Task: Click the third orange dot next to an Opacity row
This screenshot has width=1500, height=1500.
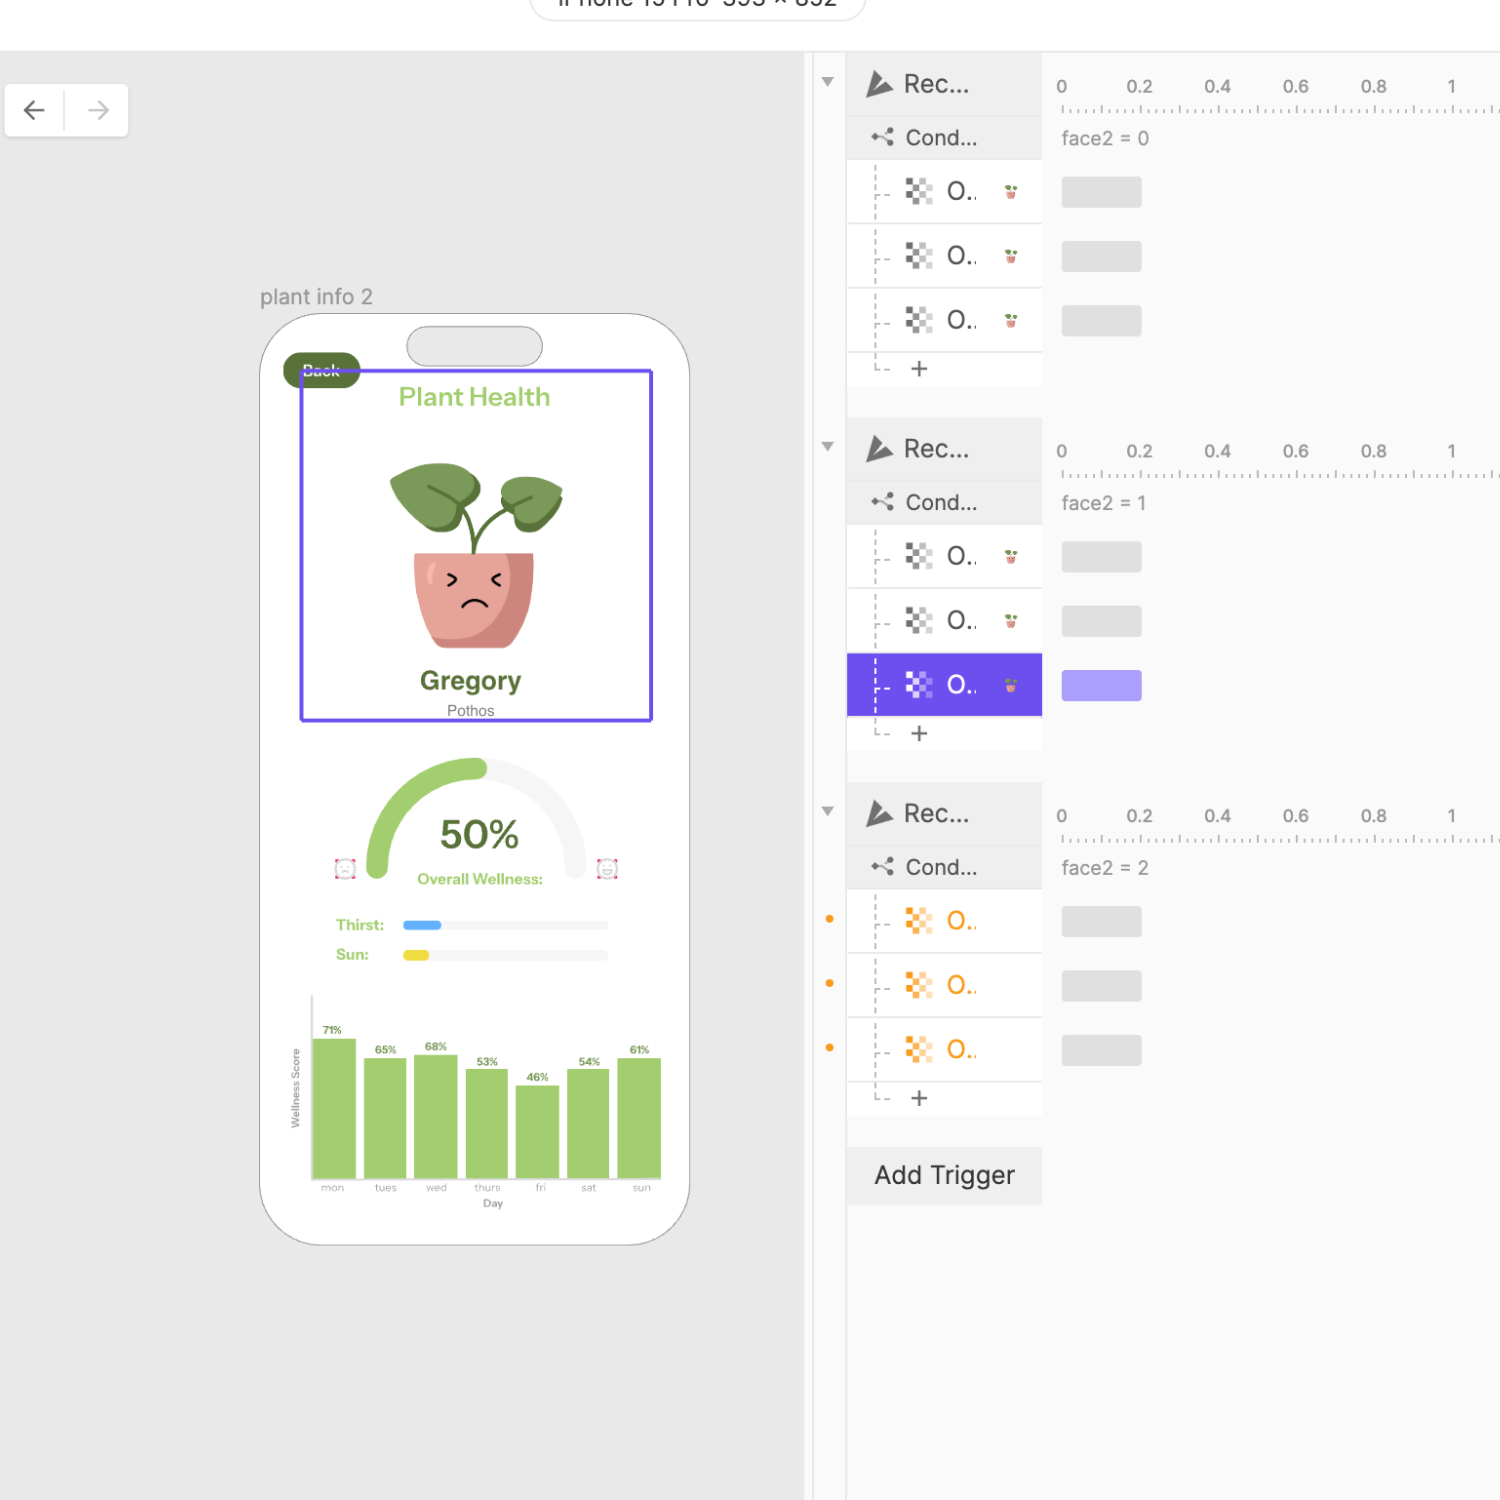Action: pyautogui.click(x=829, y=1047)
